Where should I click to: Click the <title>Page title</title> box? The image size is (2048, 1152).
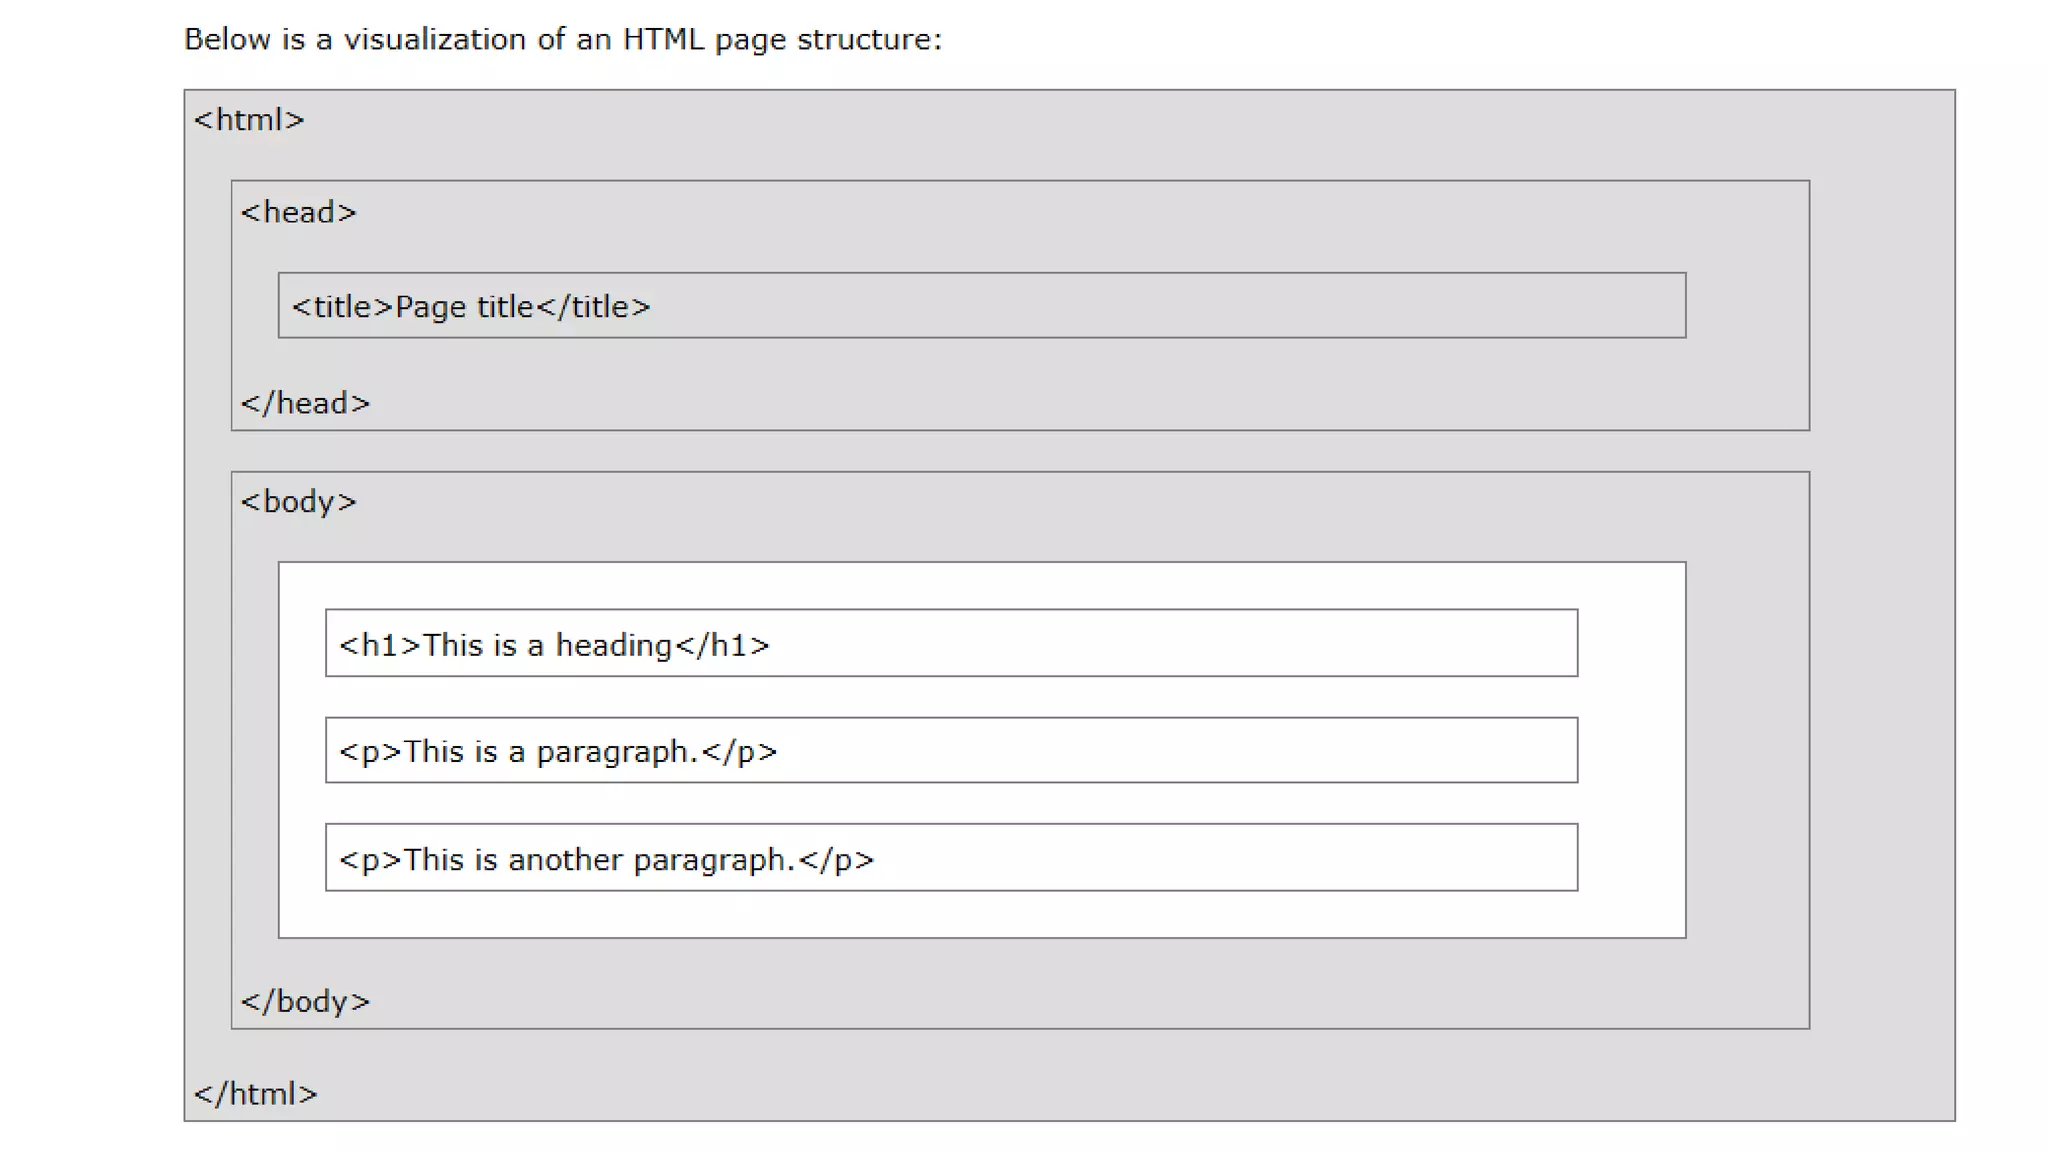[x=982, y=305]
